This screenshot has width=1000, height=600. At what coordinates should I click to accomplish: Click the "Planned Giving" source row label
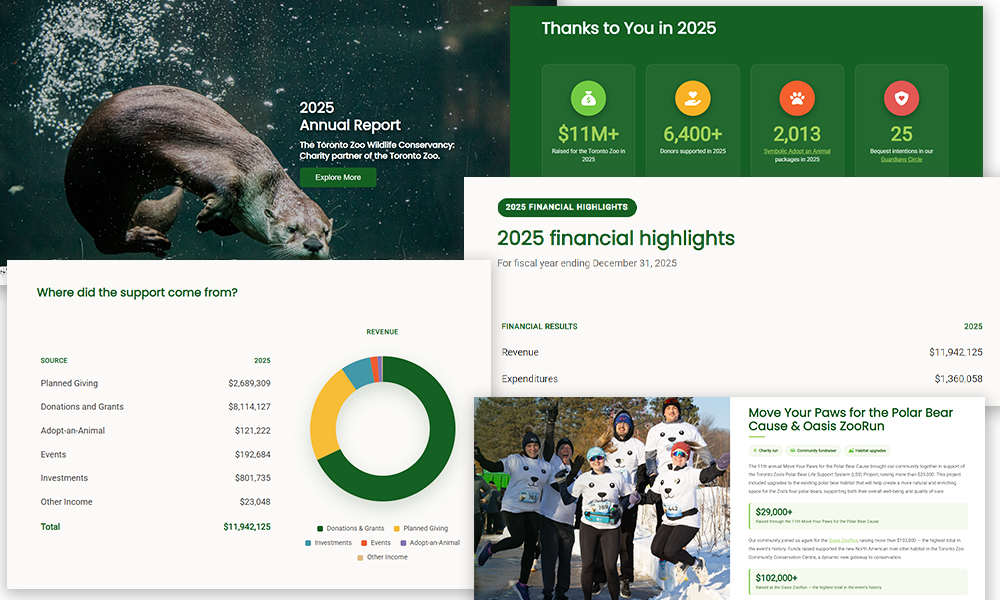69,383
